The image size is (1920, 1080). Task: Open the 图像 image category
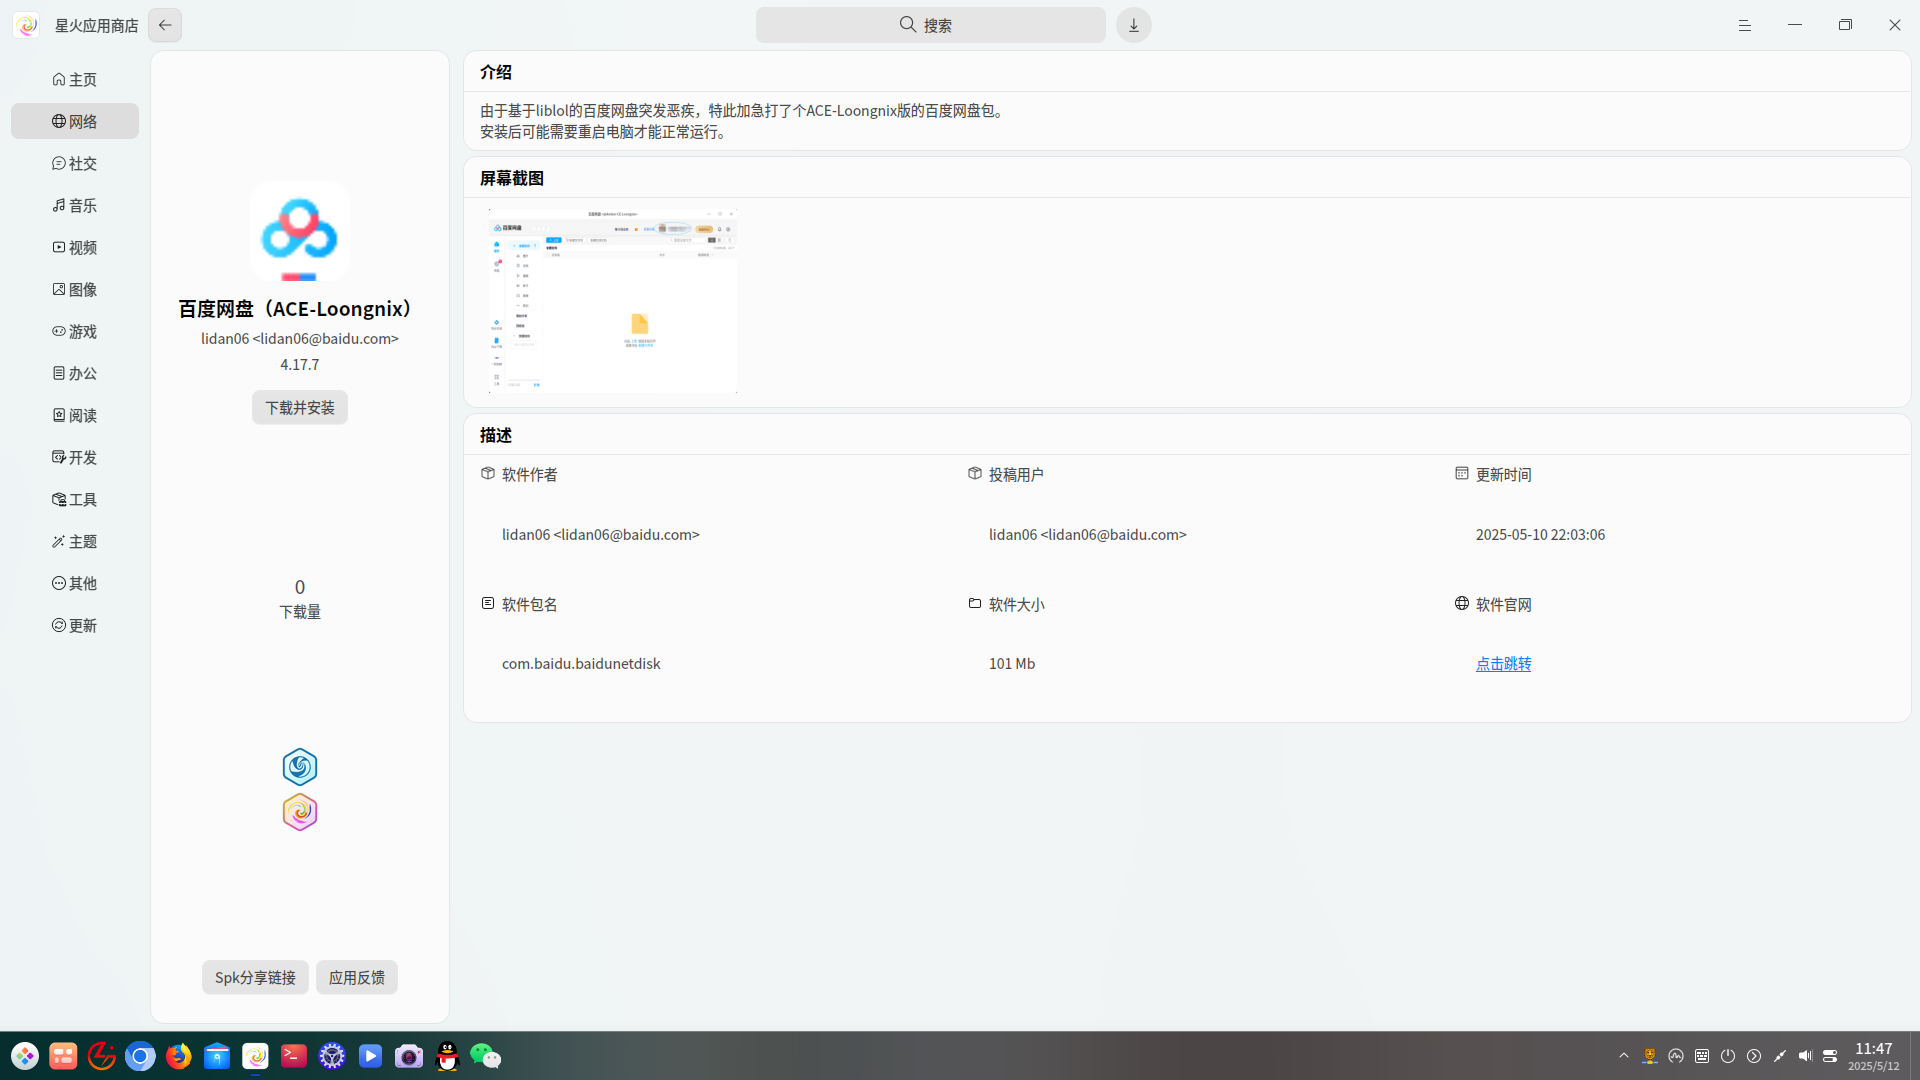[75, 289]
